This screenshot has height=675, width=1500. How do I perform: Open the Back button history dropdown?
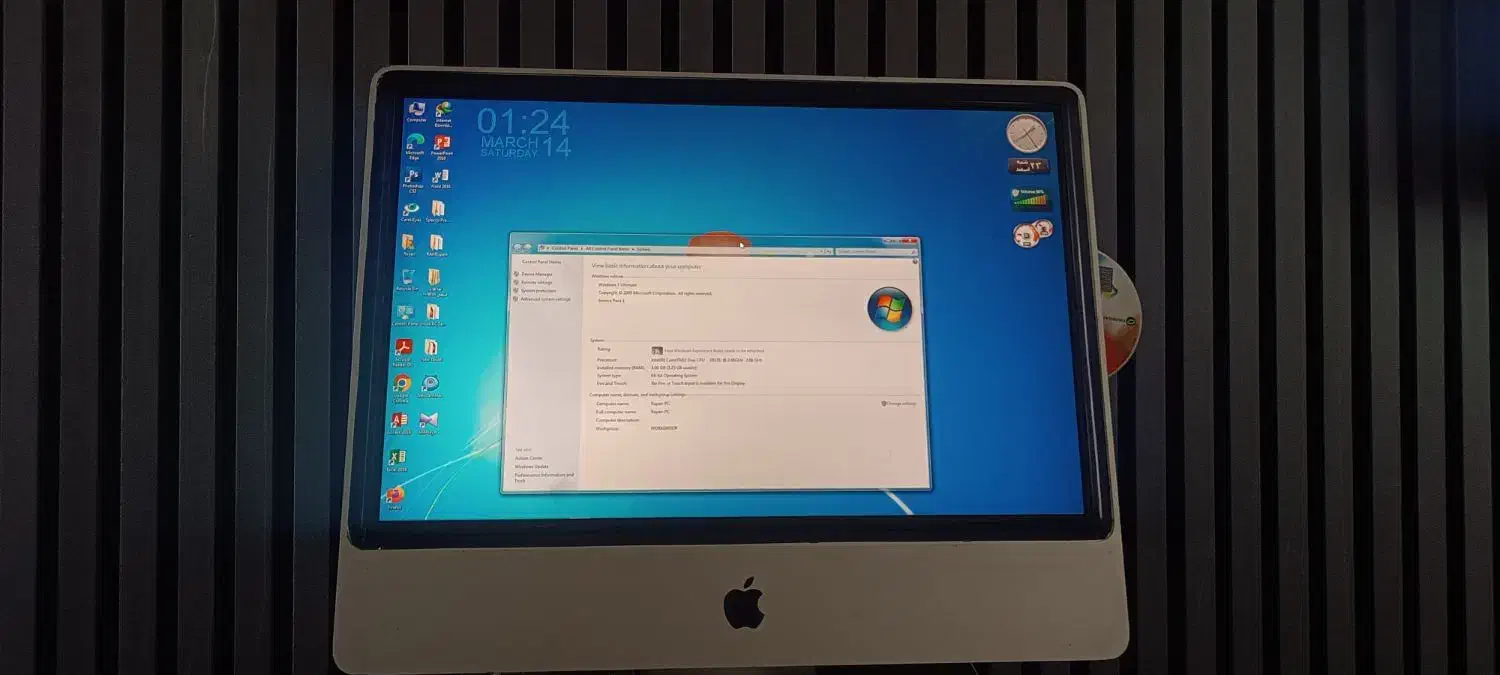coord(532,247)
